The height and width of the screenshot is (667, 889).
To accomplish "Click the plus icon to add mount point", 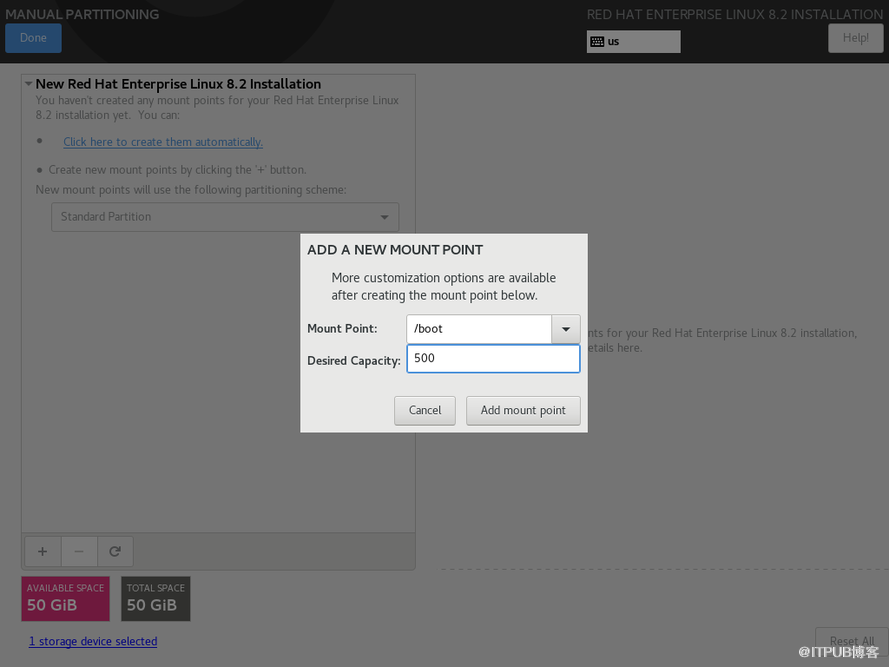I will click(42, 551).
